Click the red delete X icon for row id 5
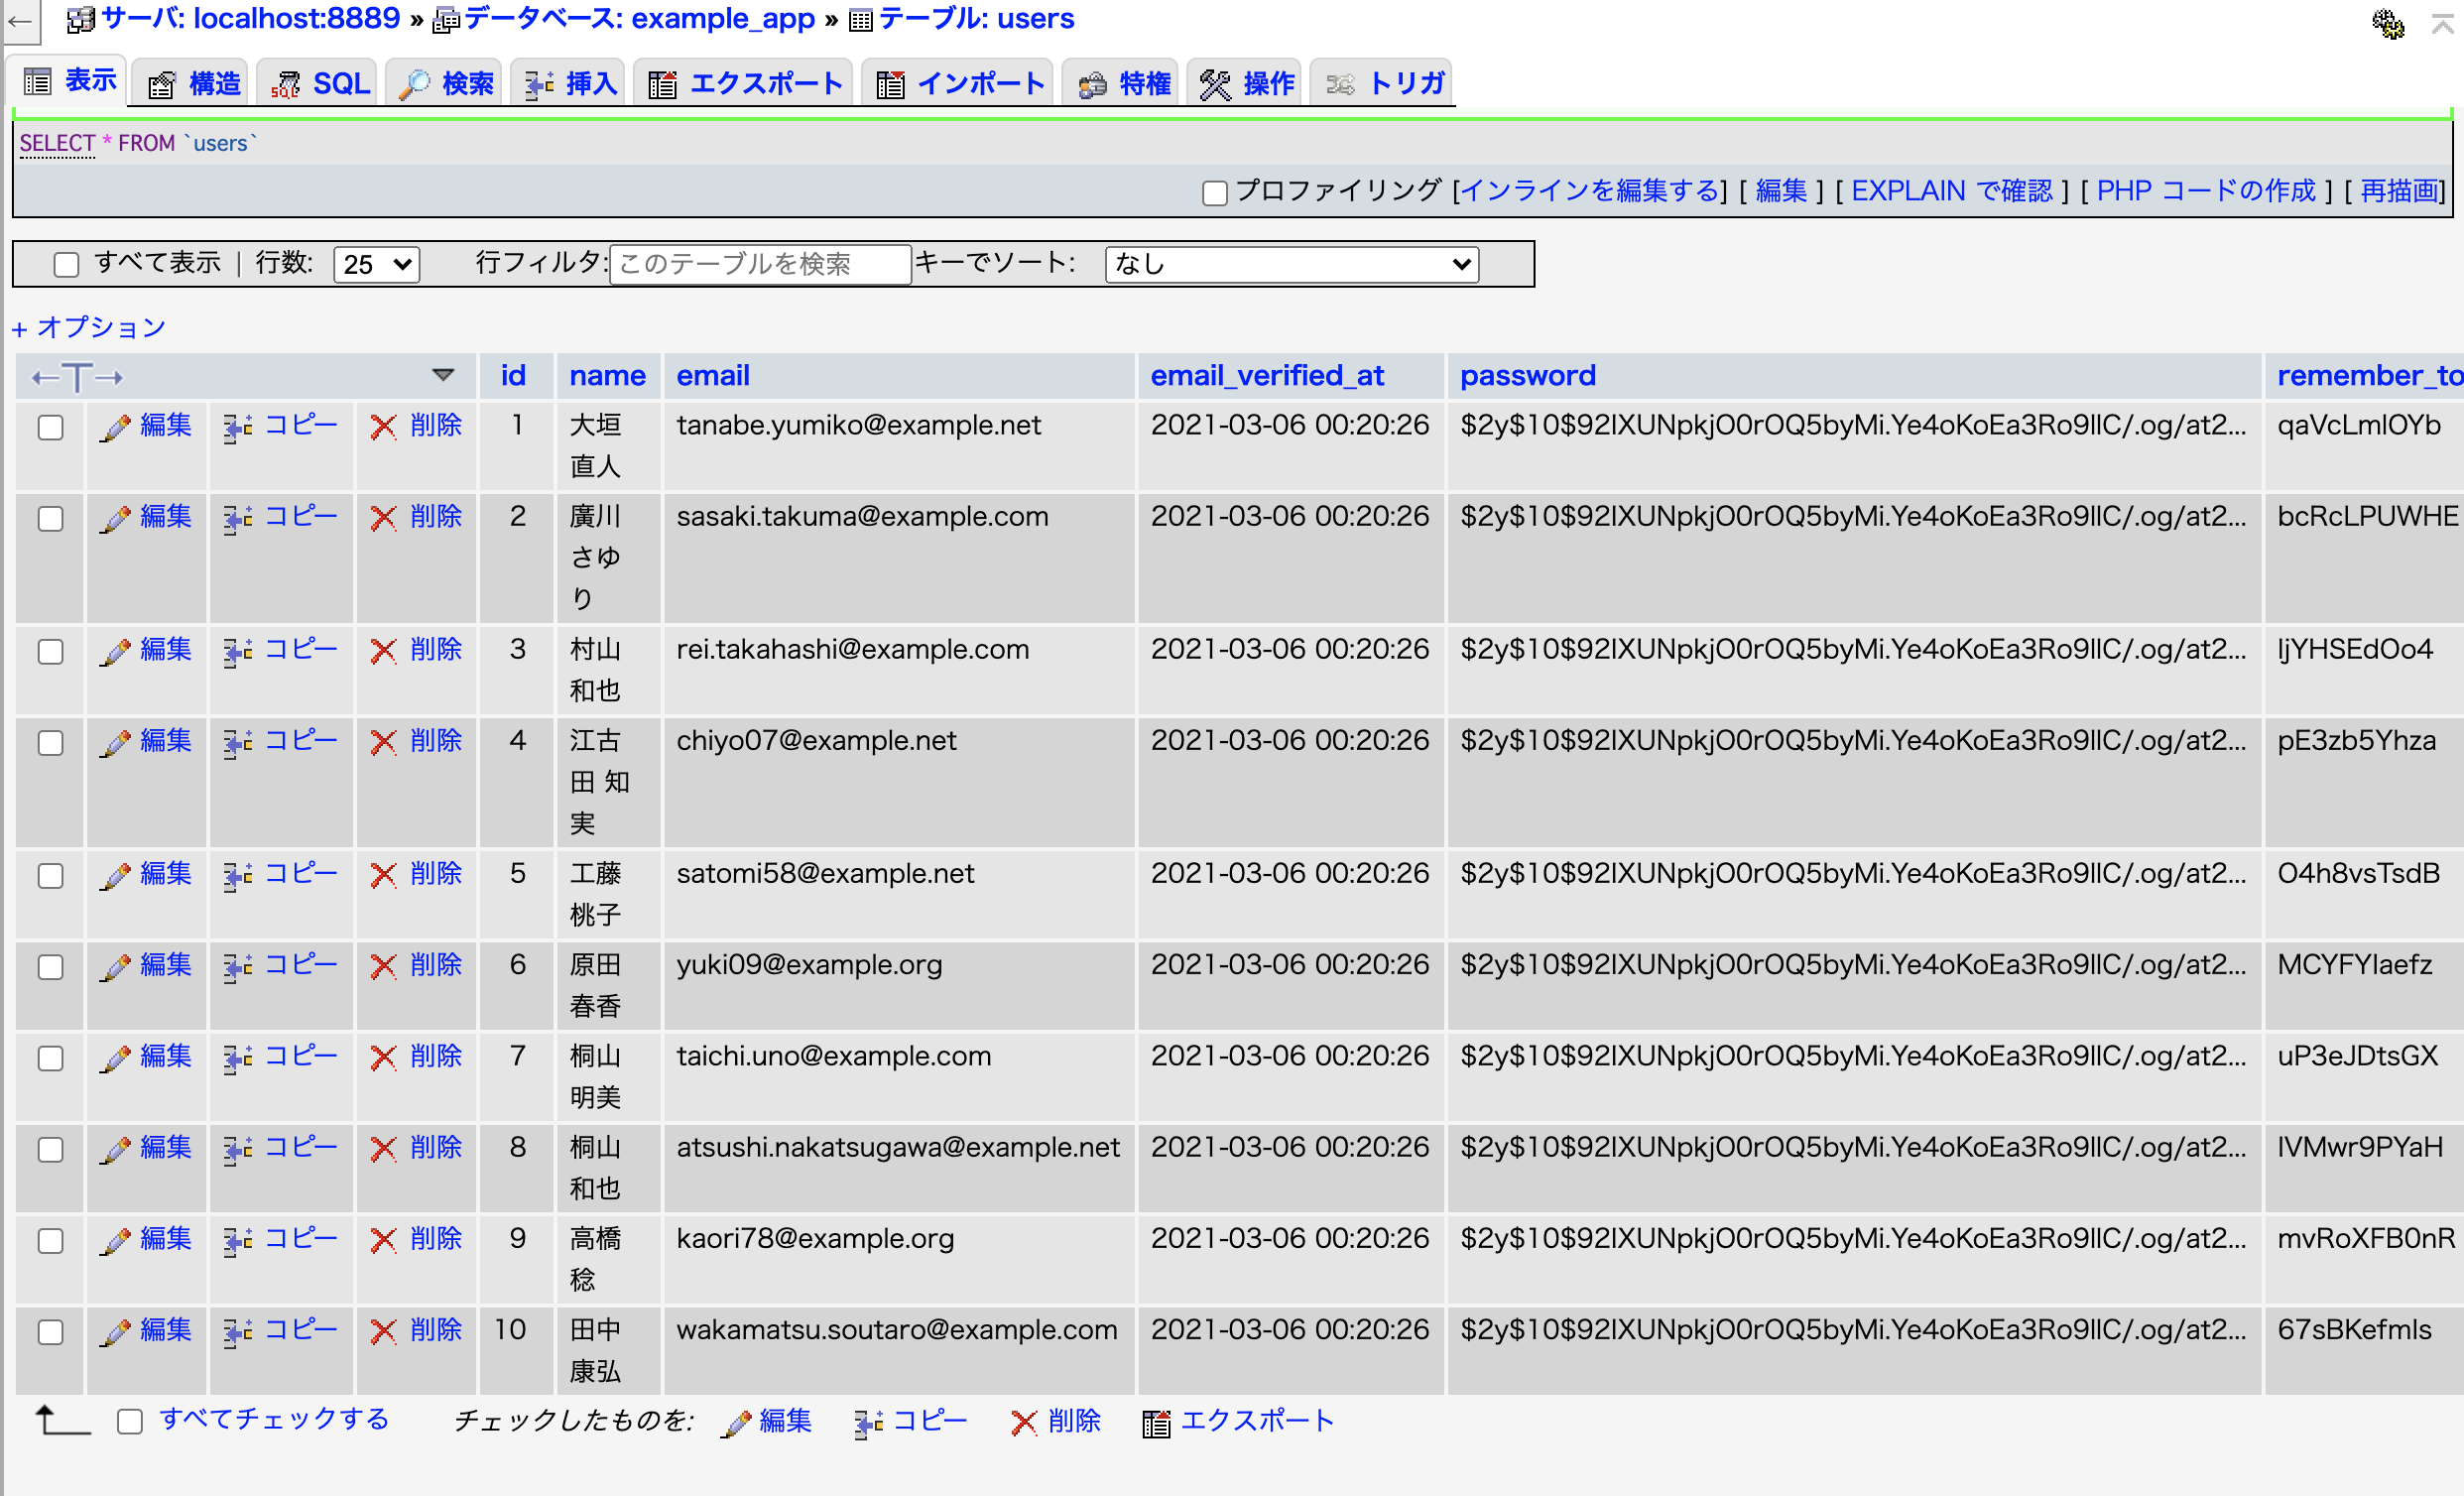The width and height of the screenshot is (2464, 1496). 384,873
